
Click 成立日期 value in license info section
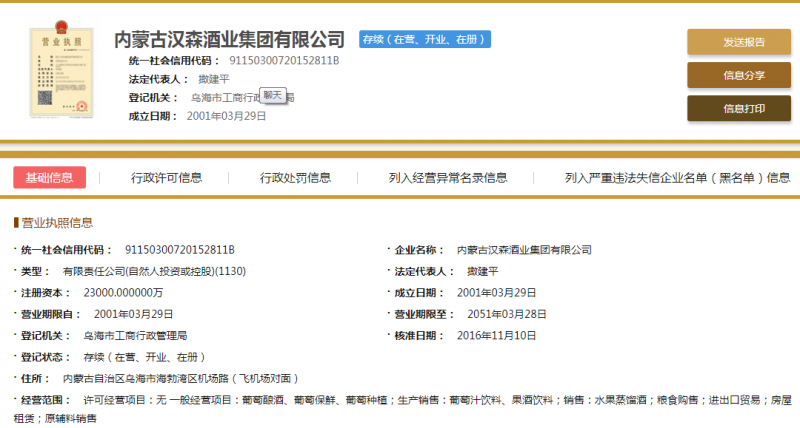pos(496,292)
